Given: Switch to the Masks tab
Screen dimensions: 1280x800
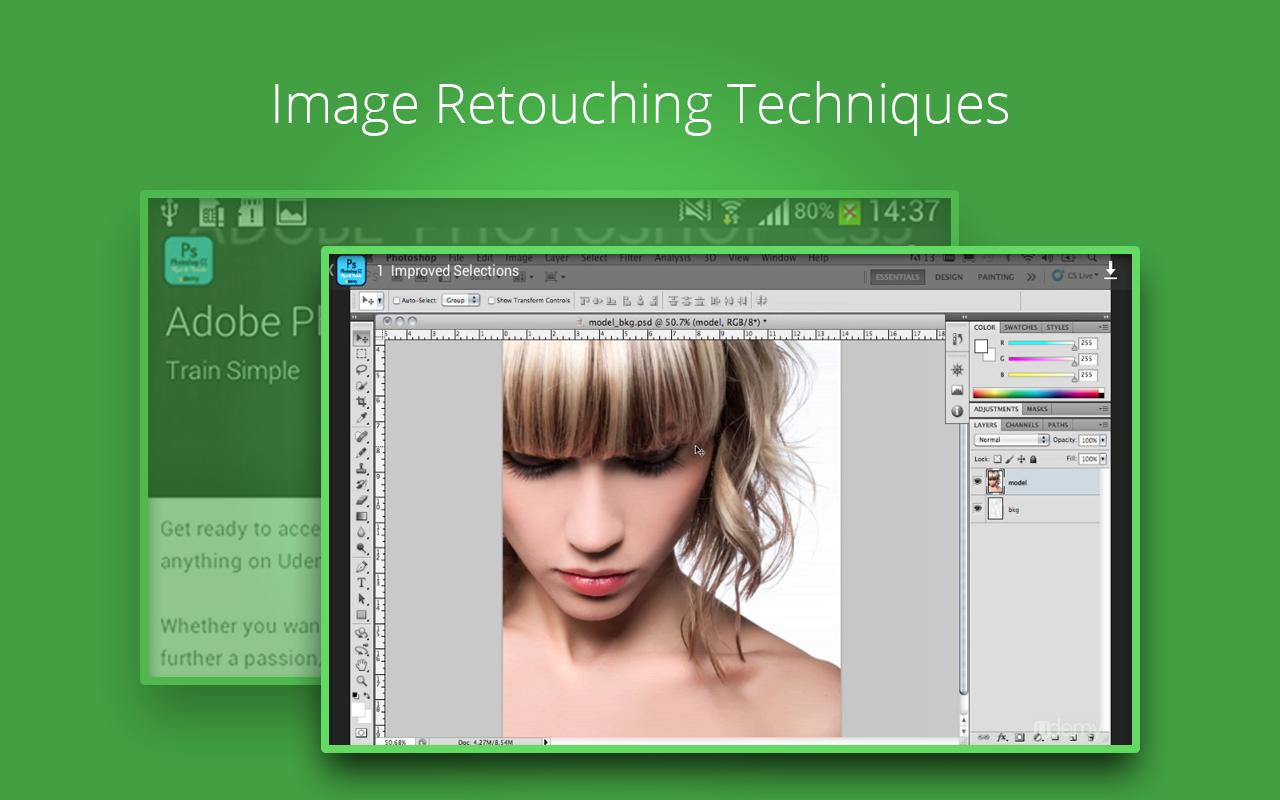Looking at the screenshot, I should [1037, 409].
